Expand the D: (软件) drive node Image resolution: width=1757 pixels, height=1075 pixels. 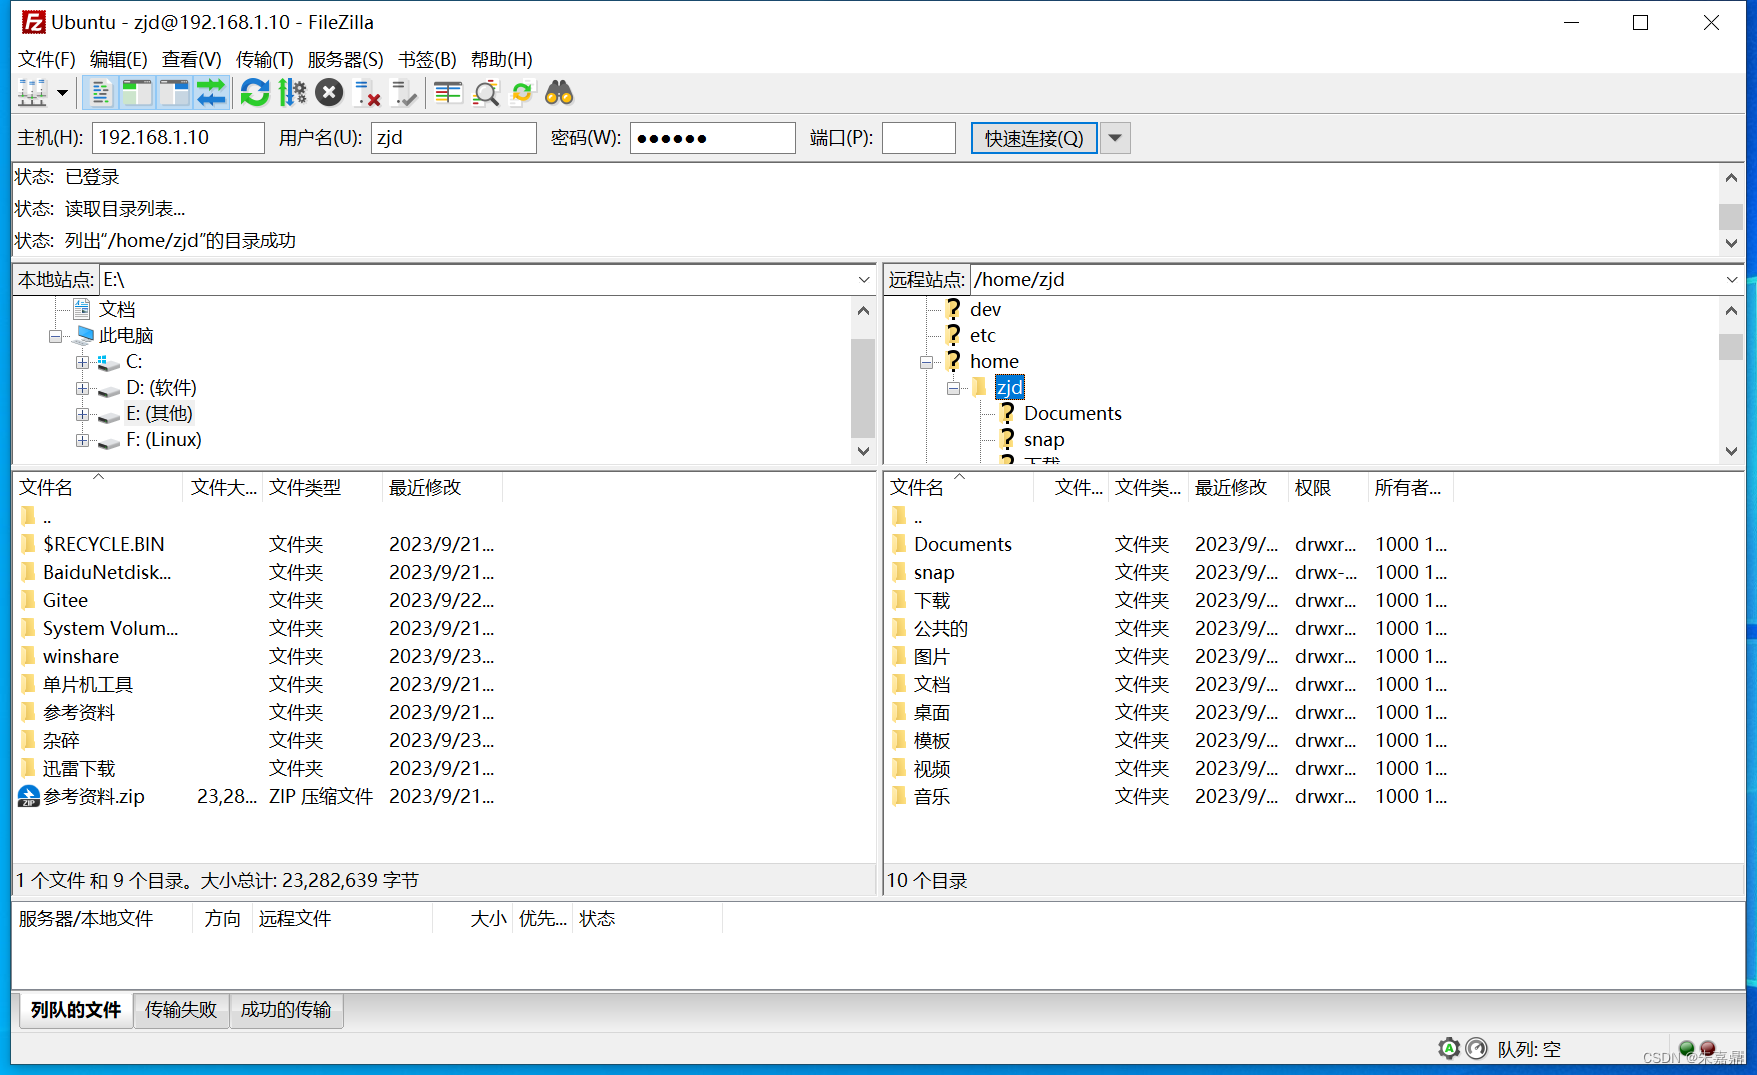82,388
